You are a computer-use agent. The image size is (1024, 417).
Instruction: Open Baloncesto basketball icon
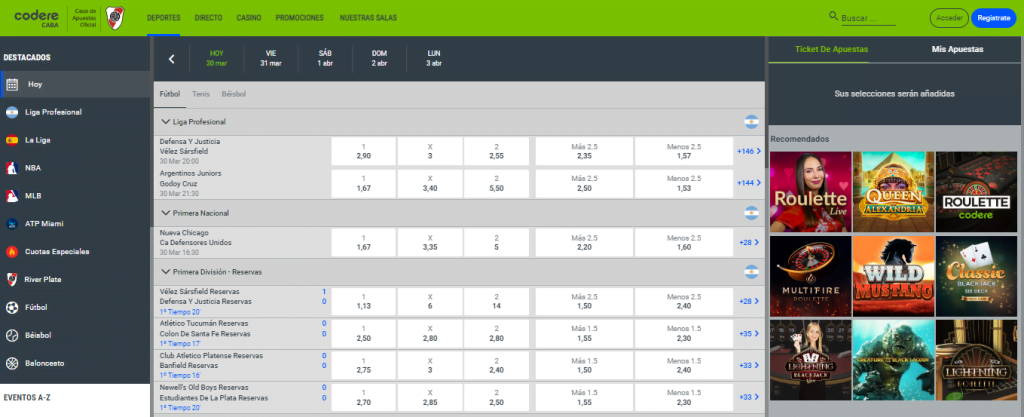tap(12, 363)
